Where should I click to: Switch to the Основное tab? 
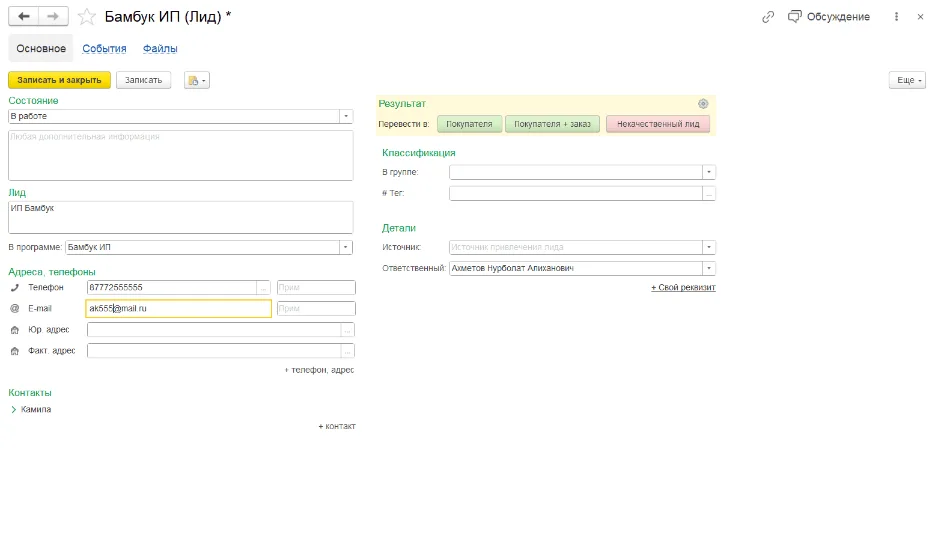tap(41, 48)
